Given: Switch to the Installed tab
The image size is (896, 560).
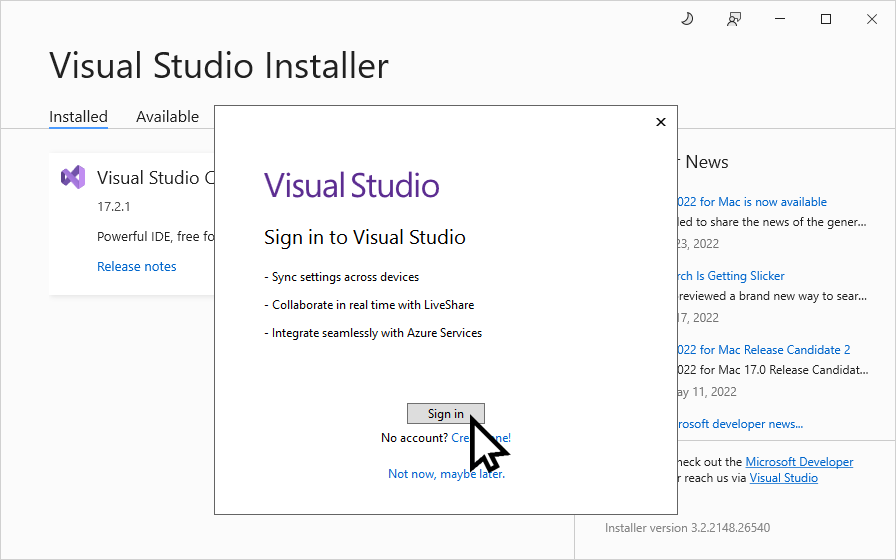Looking at the screenshot, I should (78, 117).
